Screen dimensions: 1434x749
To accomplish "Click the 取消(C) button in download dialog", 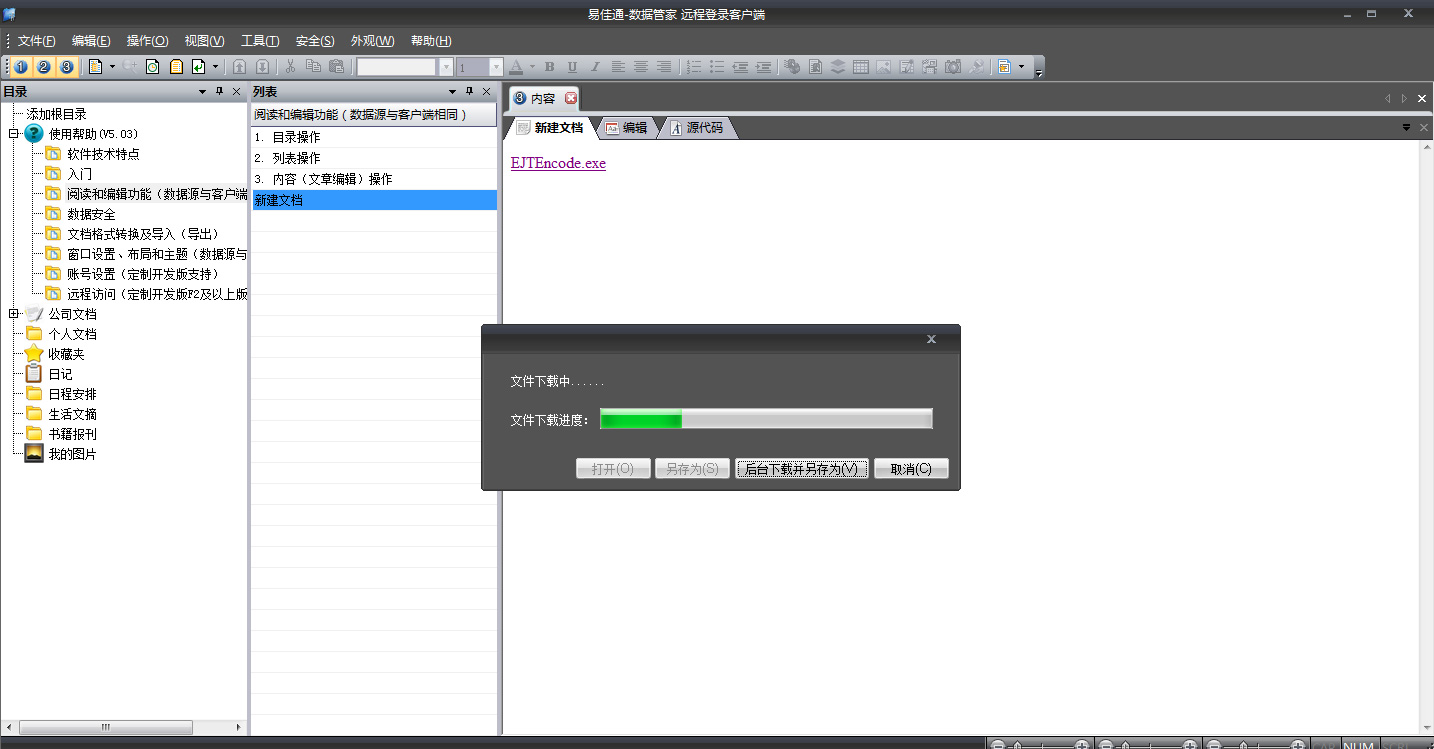I will (910, 469).
